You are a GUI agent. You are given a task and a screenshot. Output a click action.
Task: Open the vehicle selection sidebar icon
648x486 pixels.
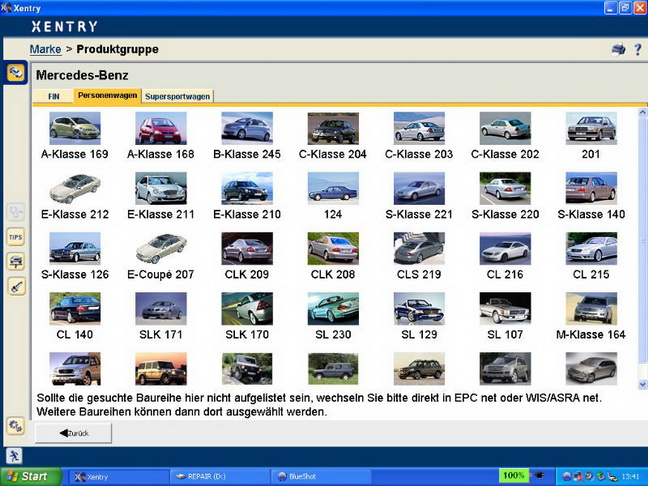[16, 73]
